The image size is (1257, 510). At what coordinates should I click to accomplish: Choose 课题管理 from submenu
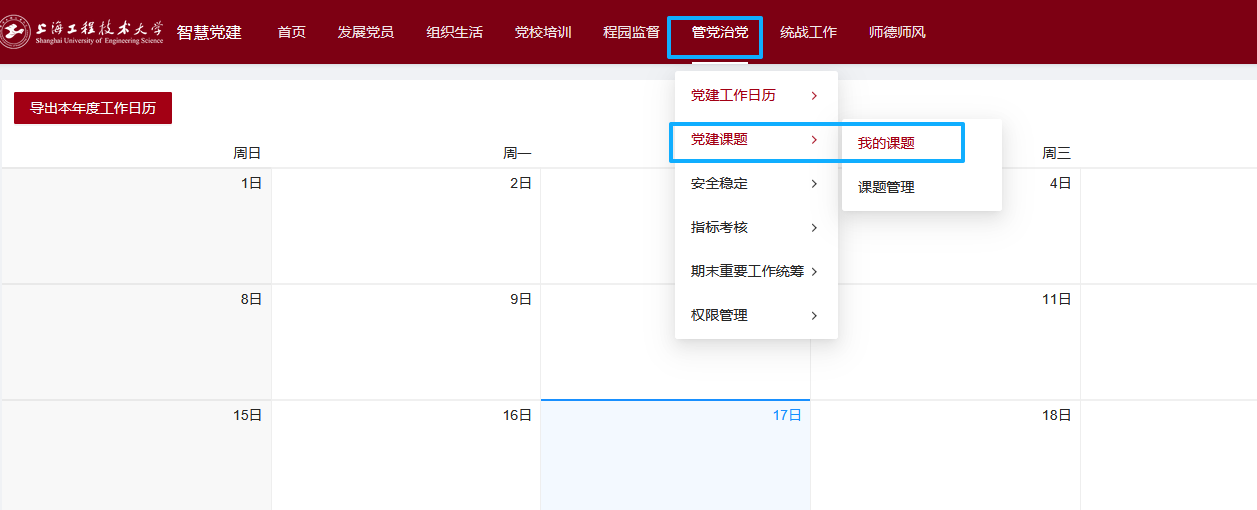pos(886,187)
